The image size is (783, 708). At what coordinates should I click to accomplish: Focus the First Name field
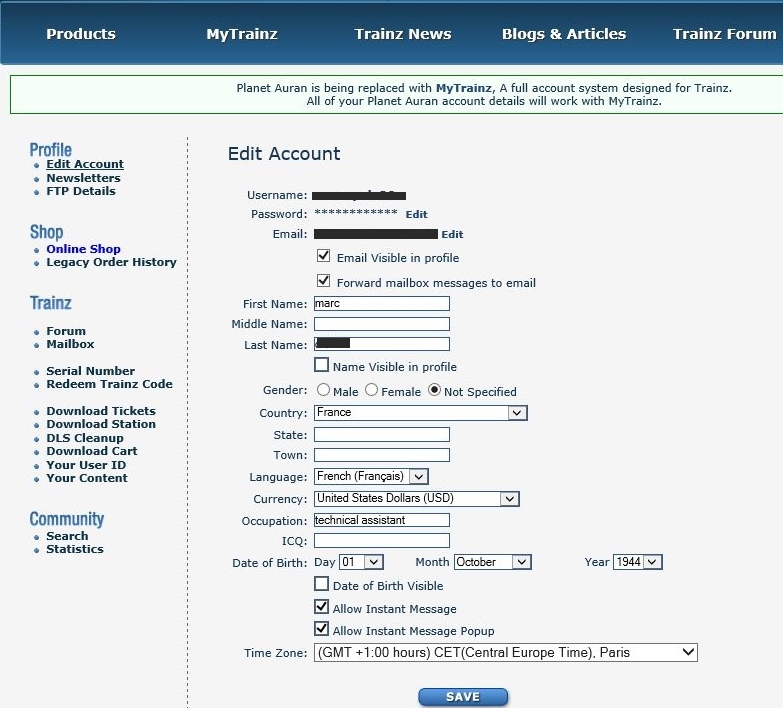point(382,304)
